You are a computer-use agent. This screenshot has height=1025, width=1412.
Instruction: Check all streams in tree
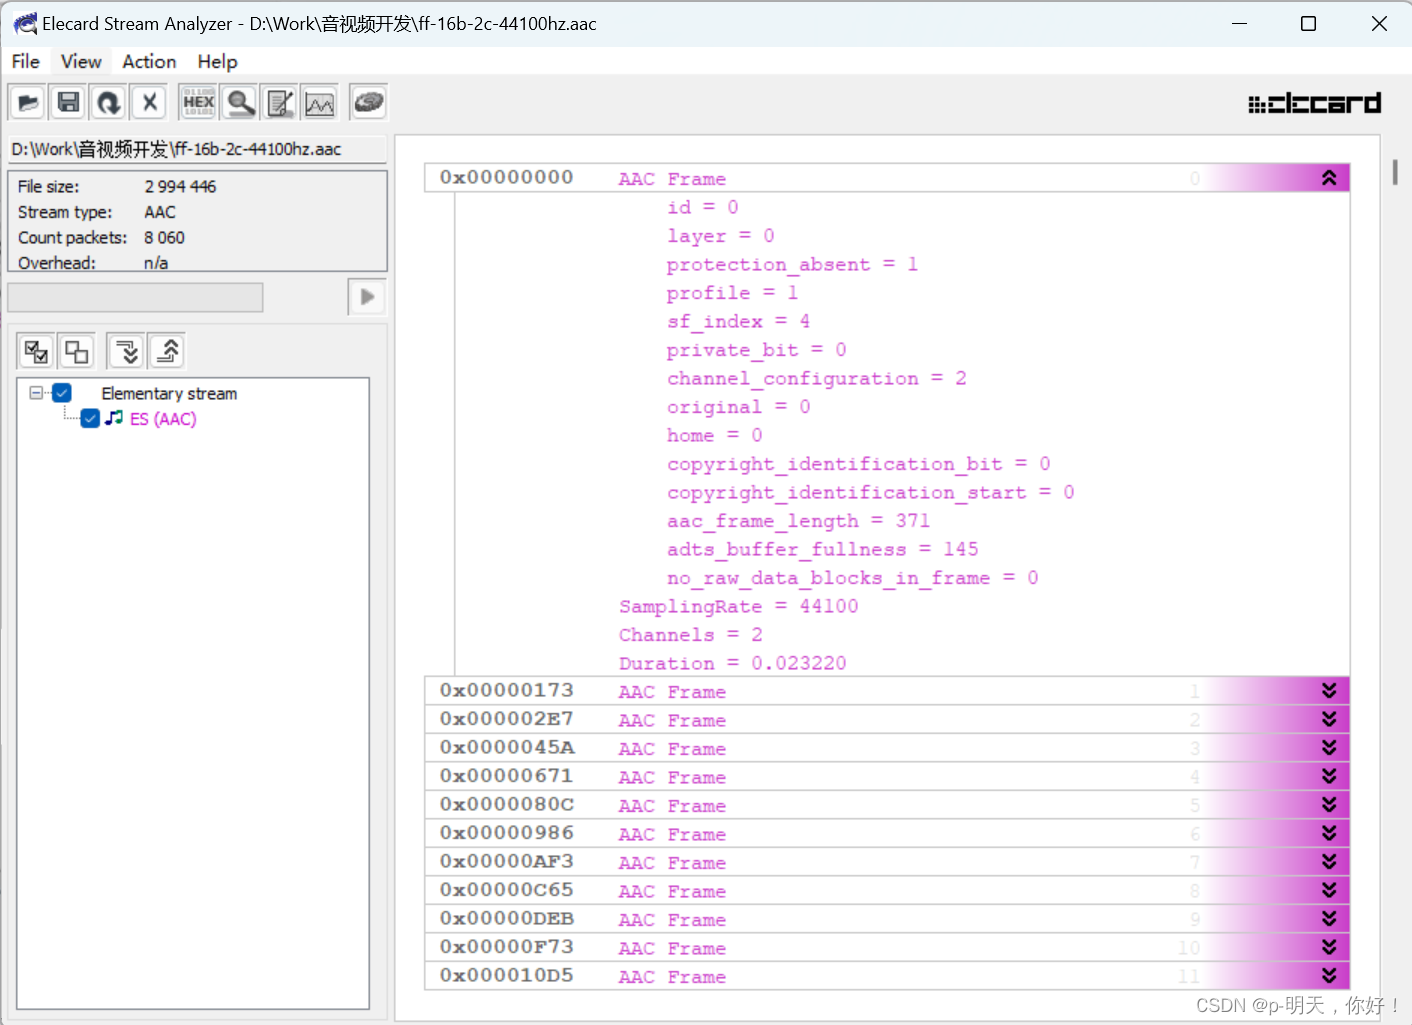coord(36,351)
